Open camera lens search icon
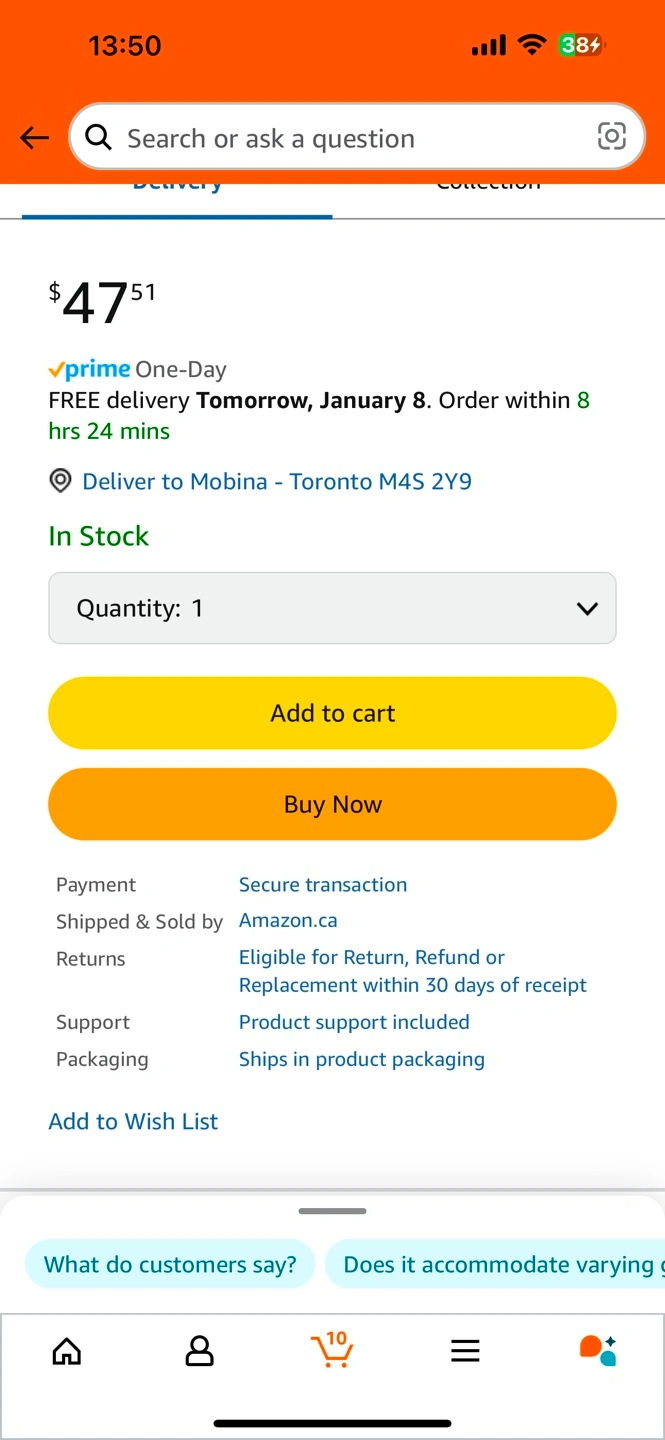 coord(611,136)
